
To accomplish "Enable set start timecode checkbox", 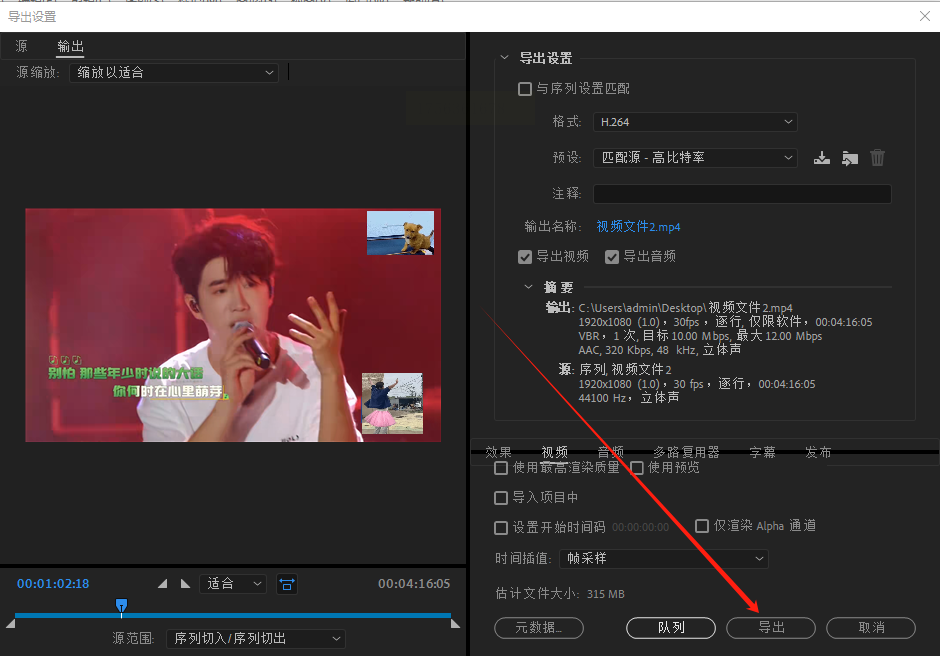I will point(501,528).
